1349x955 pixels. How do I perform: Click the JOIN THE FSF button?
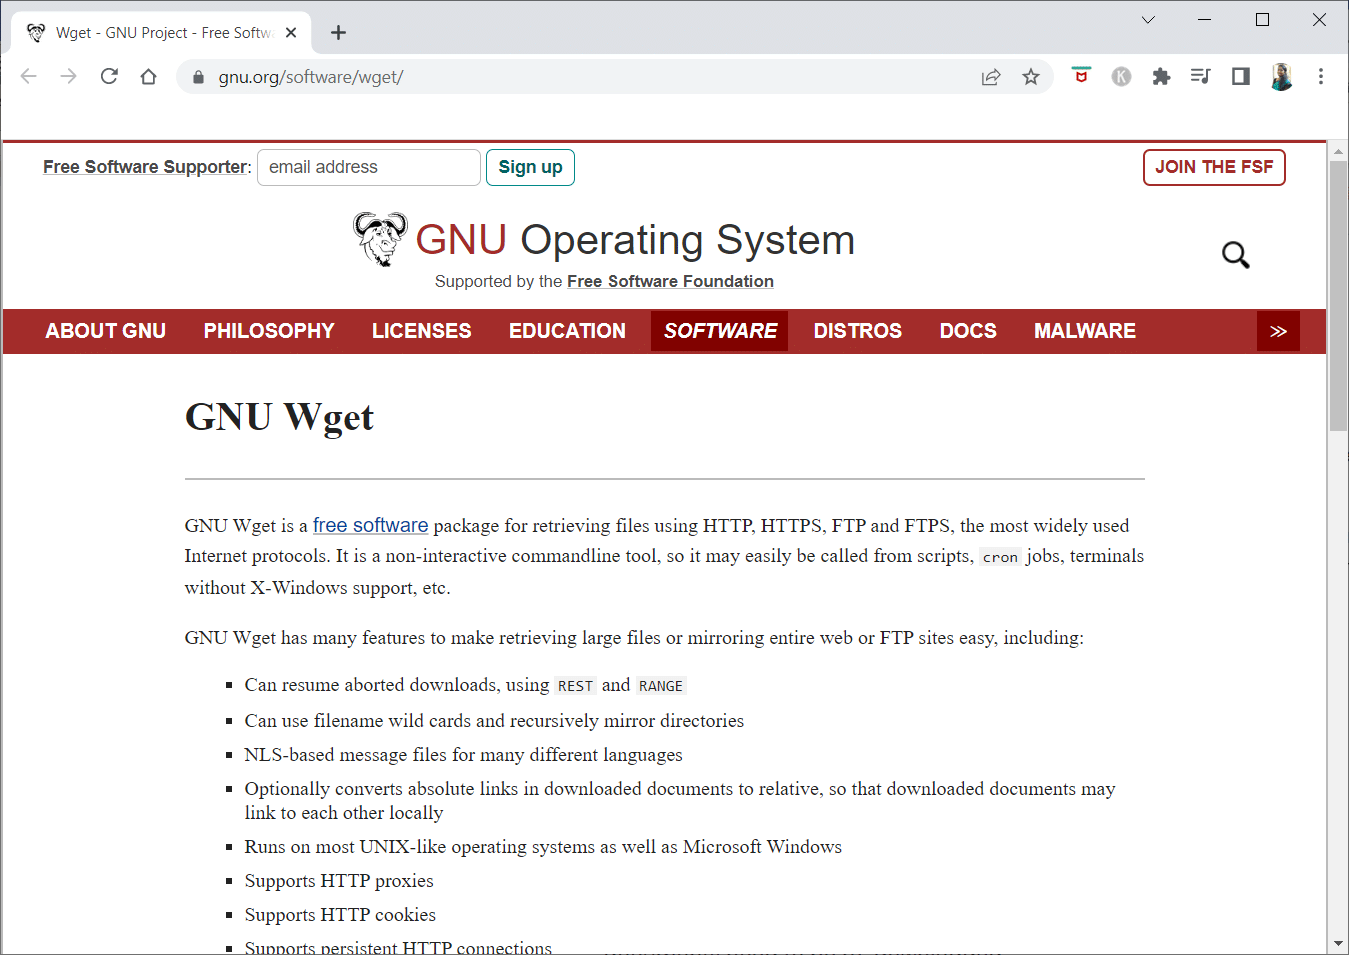[x=1214, y=167]
